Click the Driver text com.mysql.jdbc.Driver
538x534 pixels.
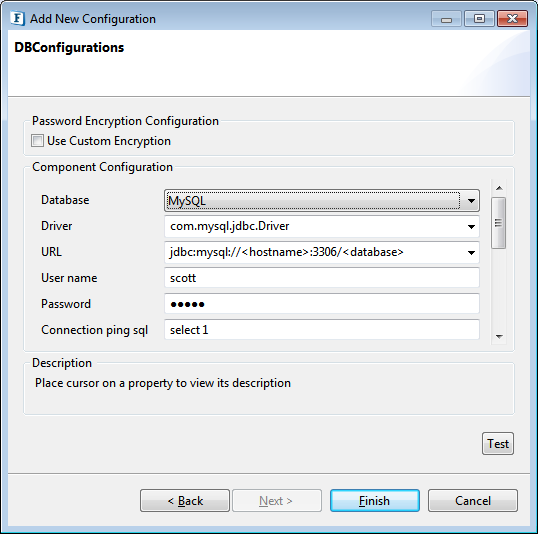pyautogui.click(x=230, y=226)
